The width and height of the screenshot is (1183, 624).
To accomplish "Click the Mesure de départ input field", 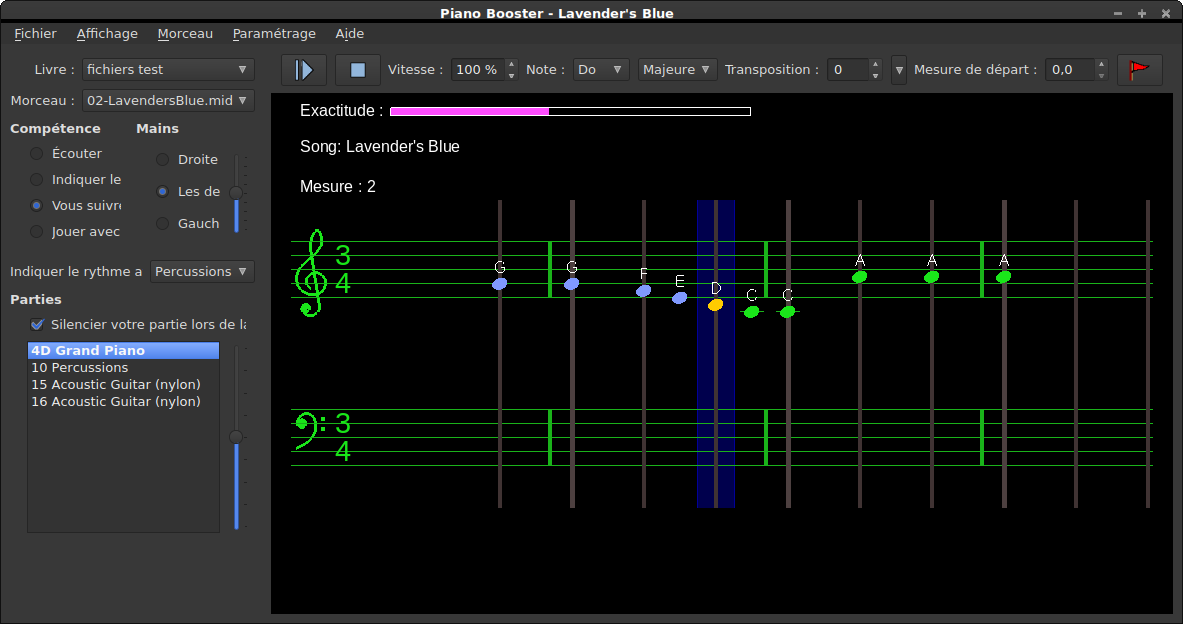I will (x=1066, y=70).
